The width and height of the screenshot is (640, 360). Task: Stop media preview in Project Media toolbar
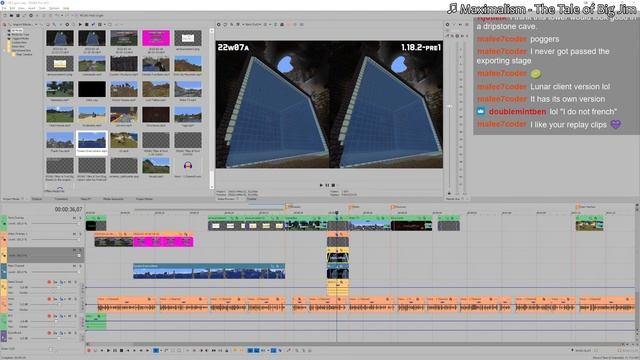point(87,24)
